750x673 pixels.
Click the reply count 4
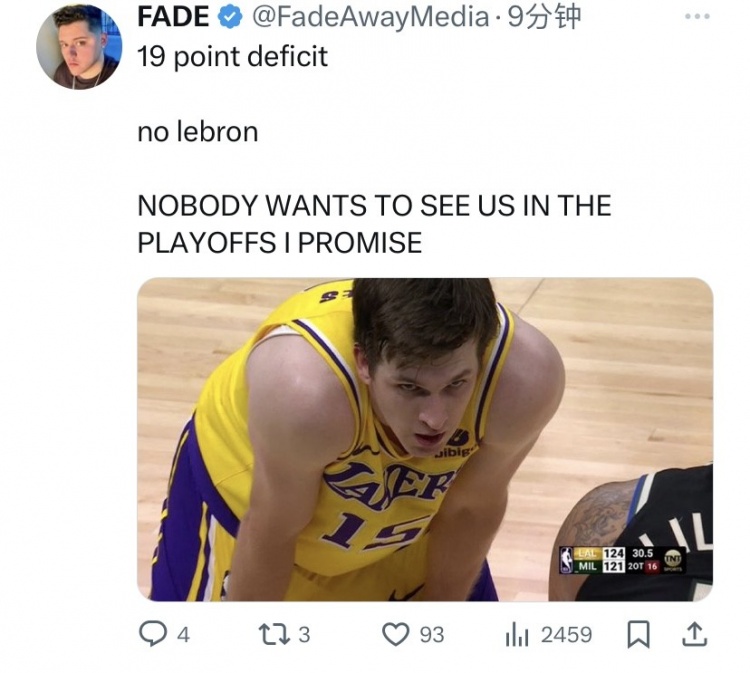[x=183, y=635]
